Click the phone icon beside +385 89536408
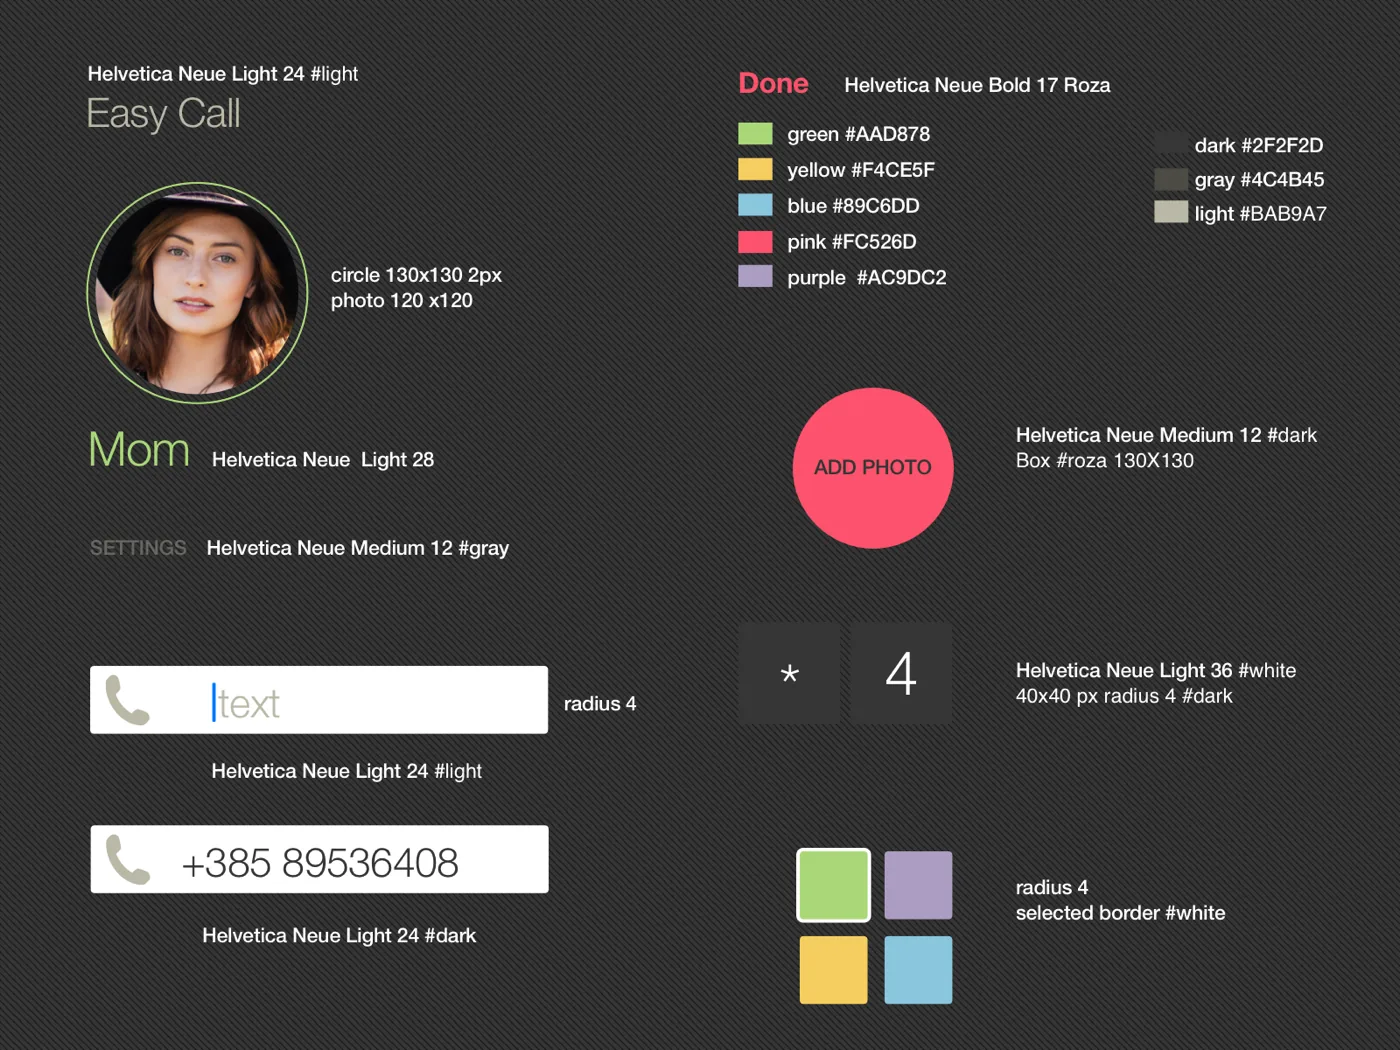Viewport: 1400px width, 1050px height. click(x=128, y=859)
